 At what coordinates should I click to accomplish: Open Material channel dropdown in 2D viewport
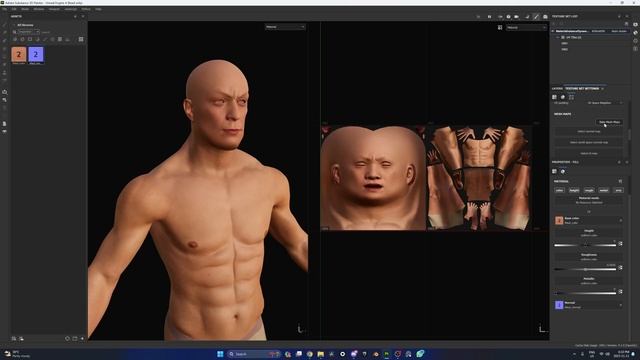click(526, 27)
